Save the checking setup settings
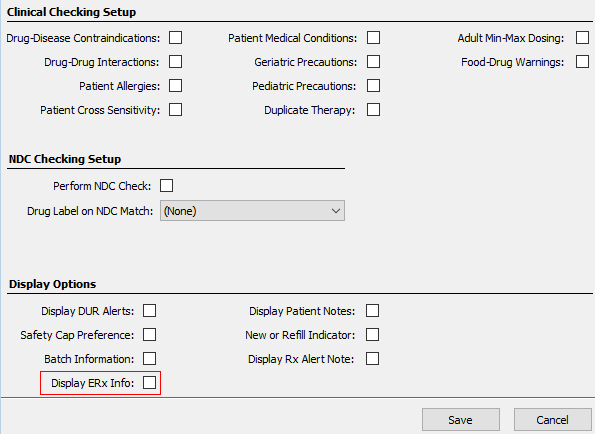595x434 pixels. tap(461, 420)
